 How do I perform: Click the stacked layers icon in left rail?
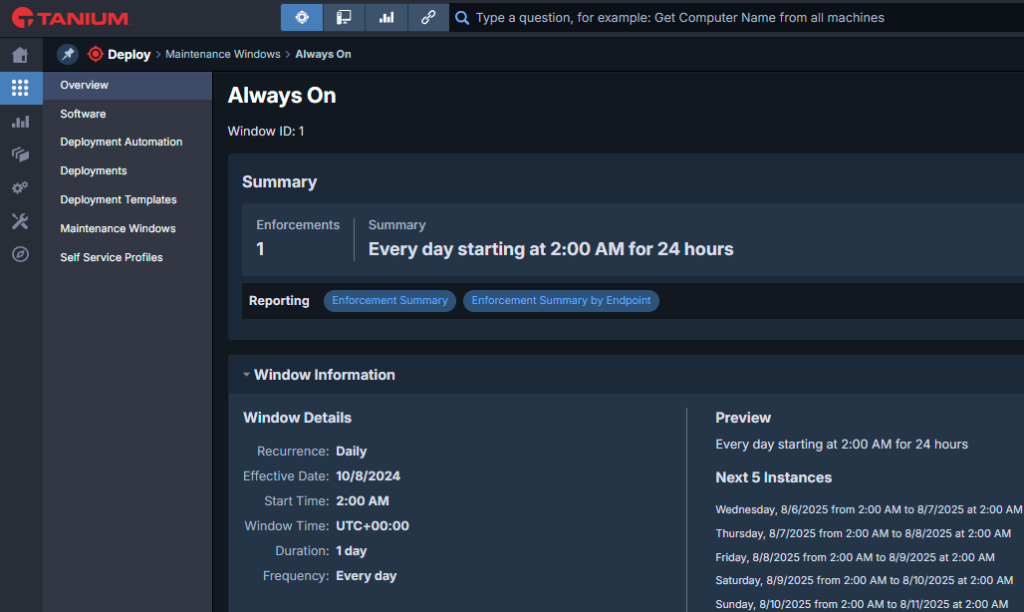(x=20, y=155)
